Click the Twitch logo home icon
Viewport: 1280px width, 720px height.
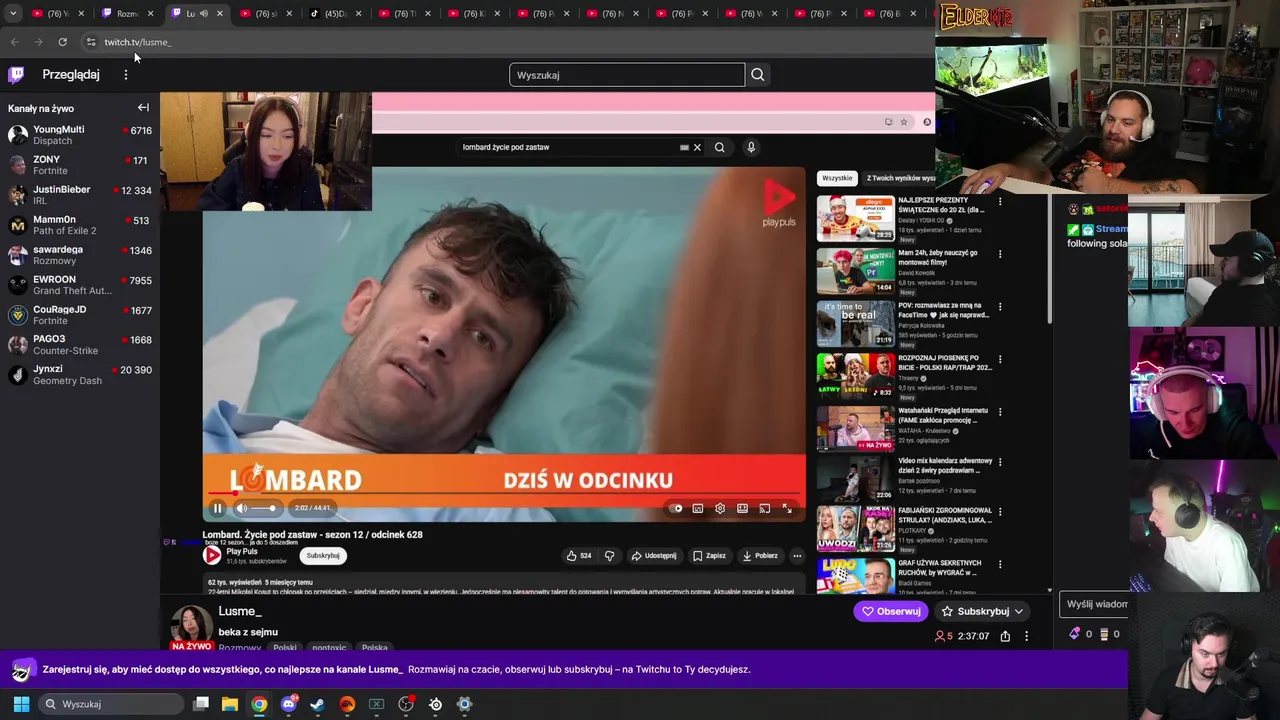click(16, 75)
